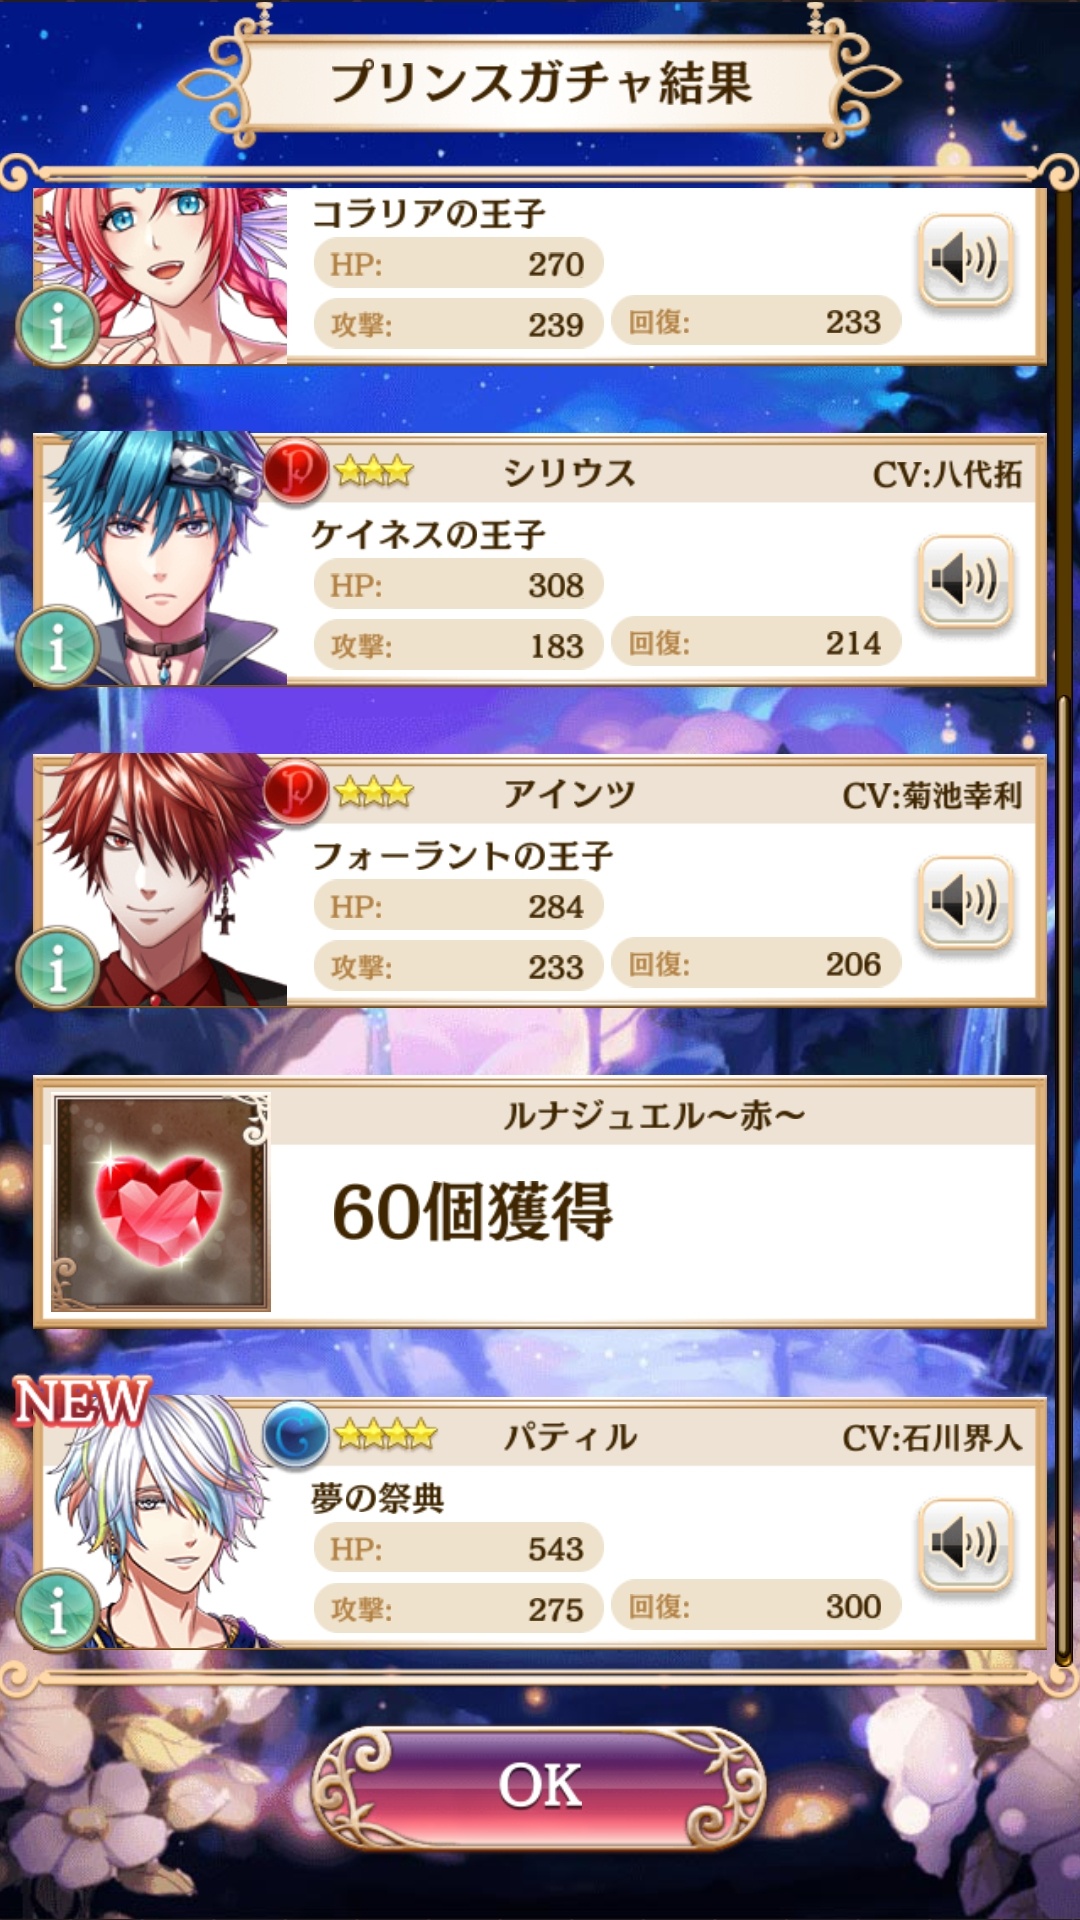The height and width of the screenshot is (1920, 1080).
Task: Tap the red P attribute badge on Sirius
Action: point(296,470)
